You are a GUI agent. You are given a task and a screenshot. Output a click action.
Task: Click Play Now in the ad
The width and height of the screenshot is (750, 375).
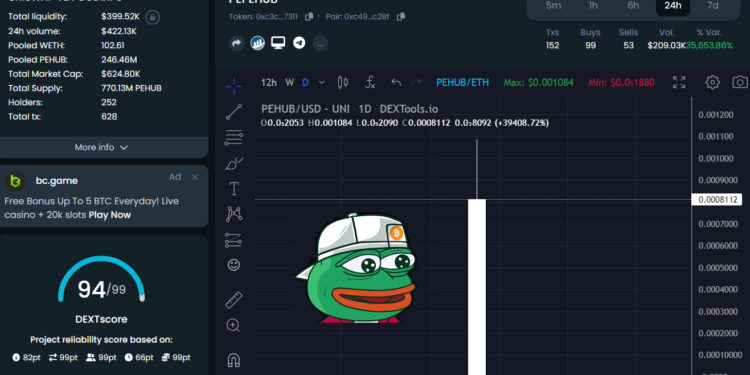pos(110,215)
